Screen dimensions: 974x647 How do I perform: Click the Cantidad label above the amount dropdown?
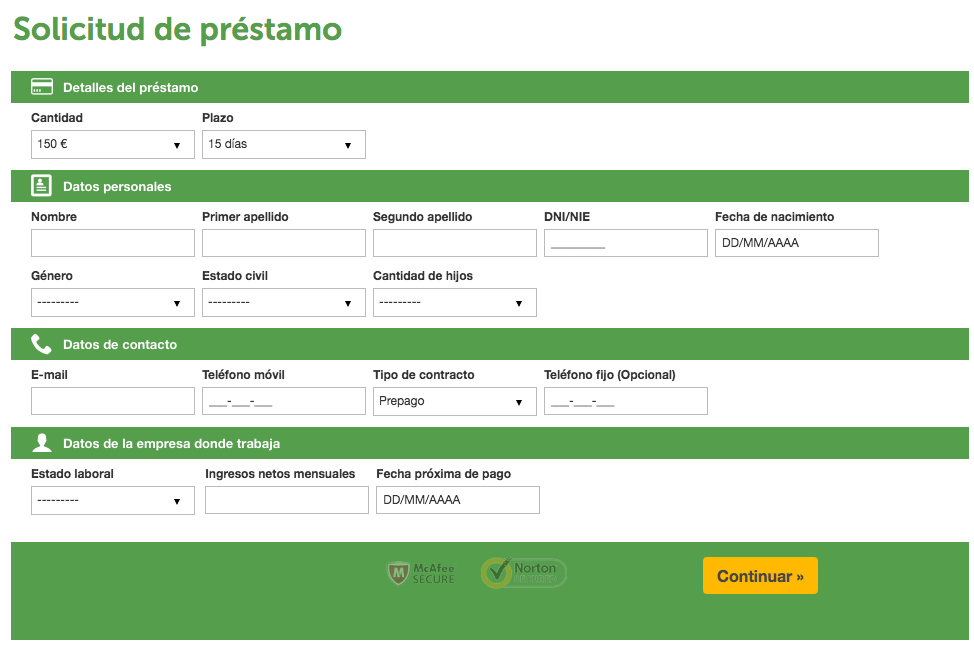point(57,117)
